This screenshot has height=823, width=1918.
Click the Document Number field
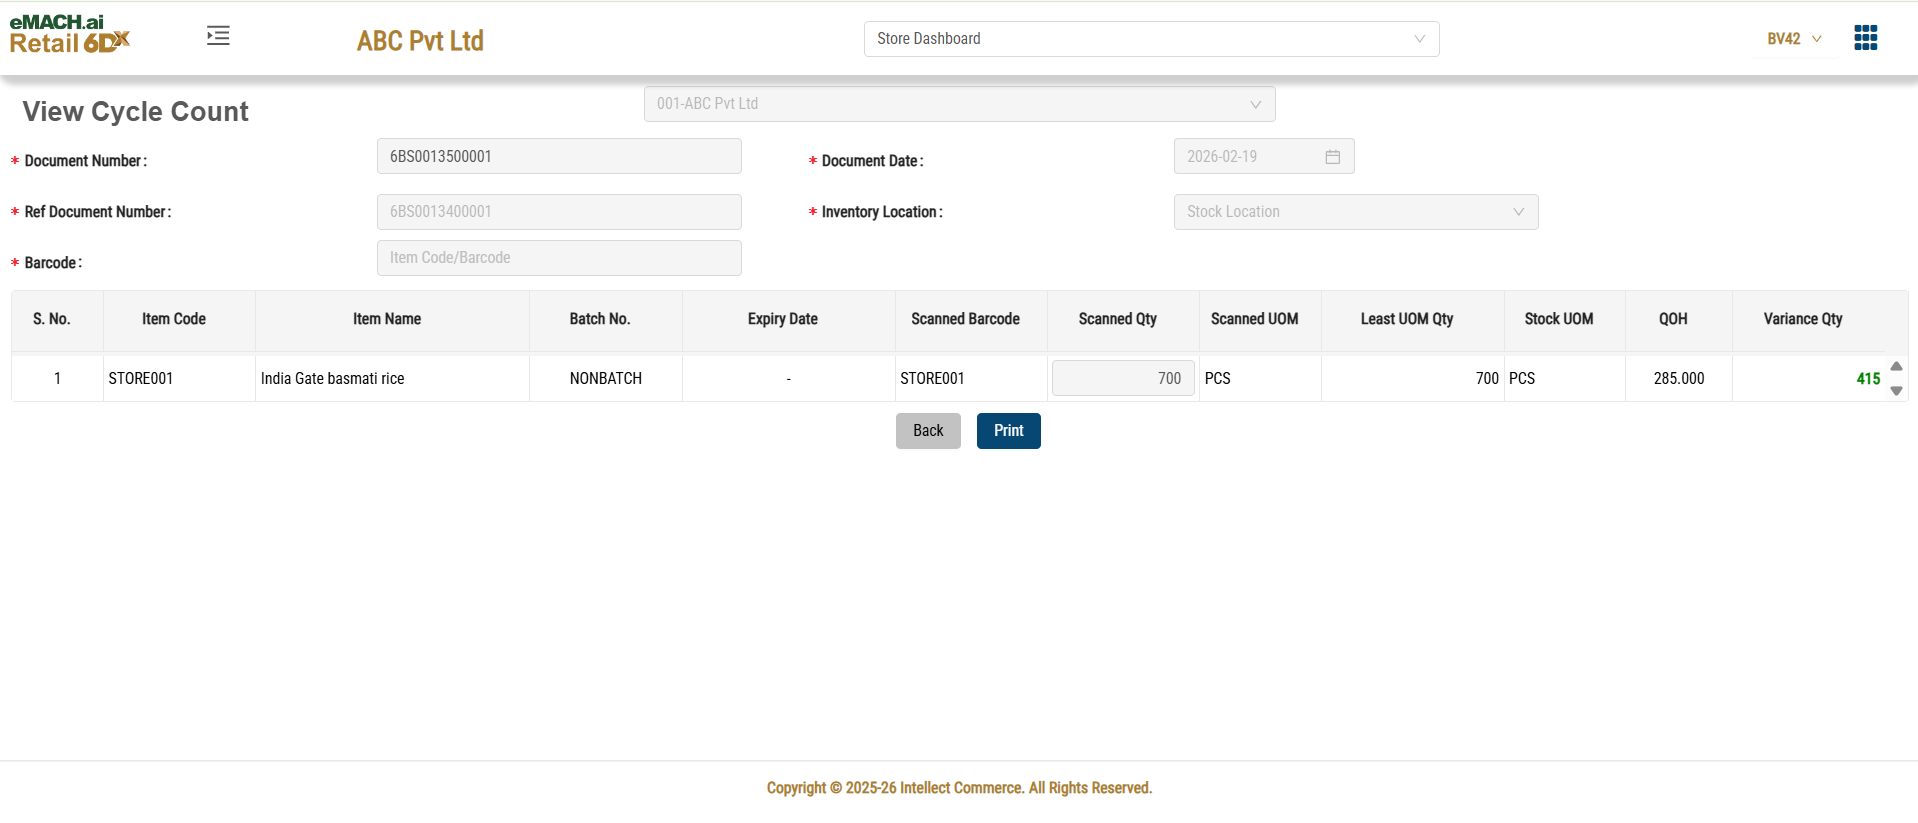(559, 156)
